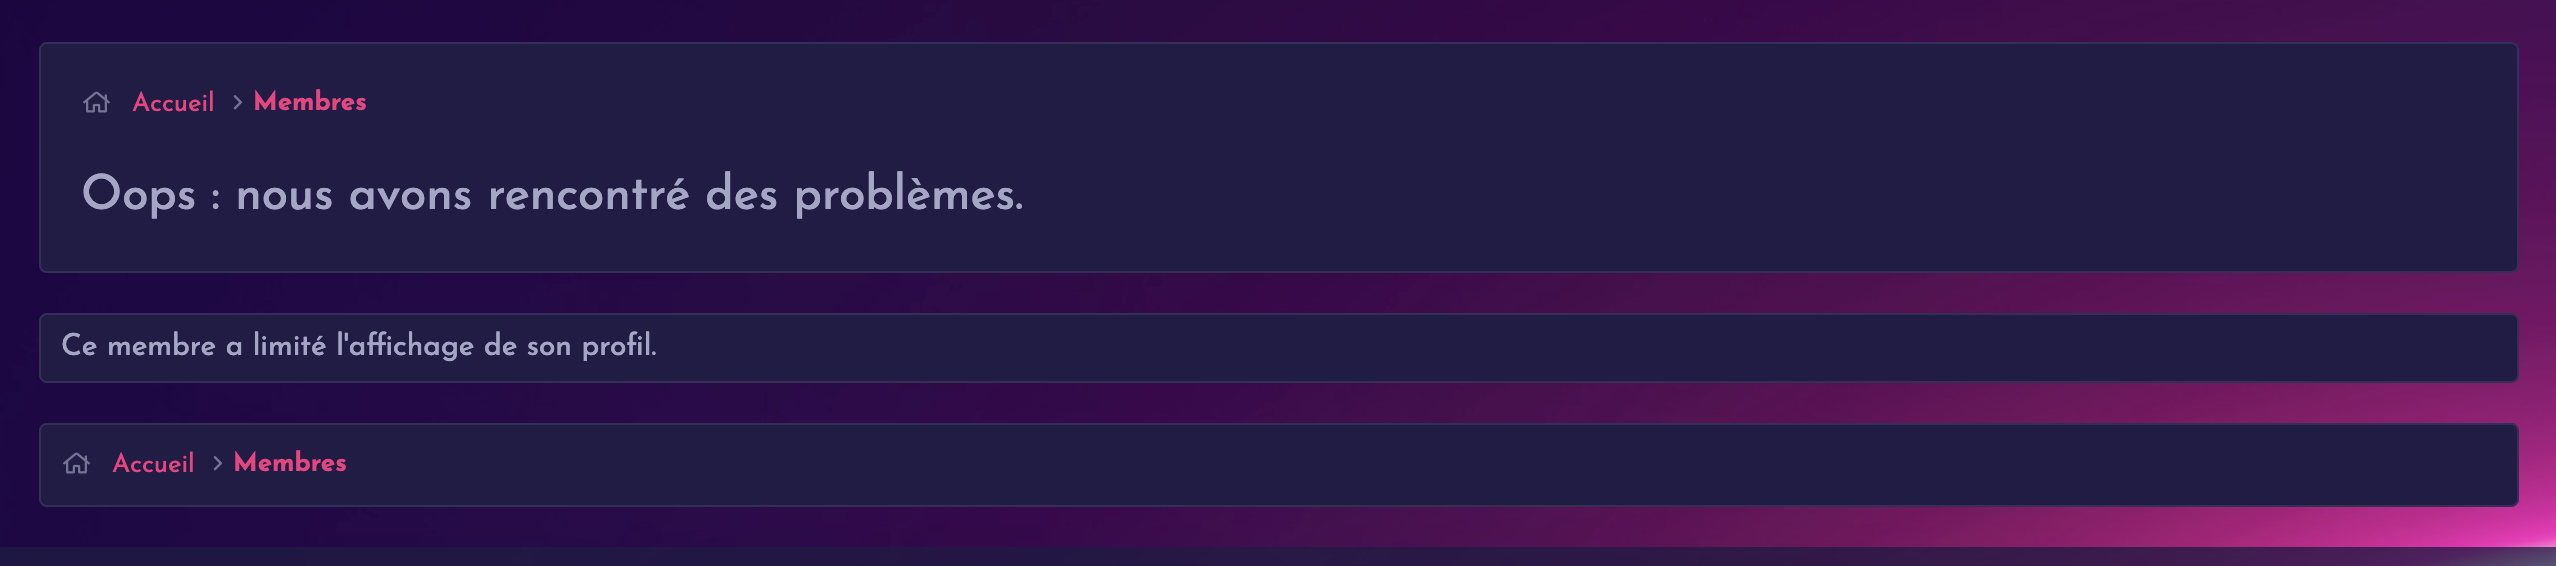
Task: Click the word "profil." in the error message
Action: [x=619, y=345]
